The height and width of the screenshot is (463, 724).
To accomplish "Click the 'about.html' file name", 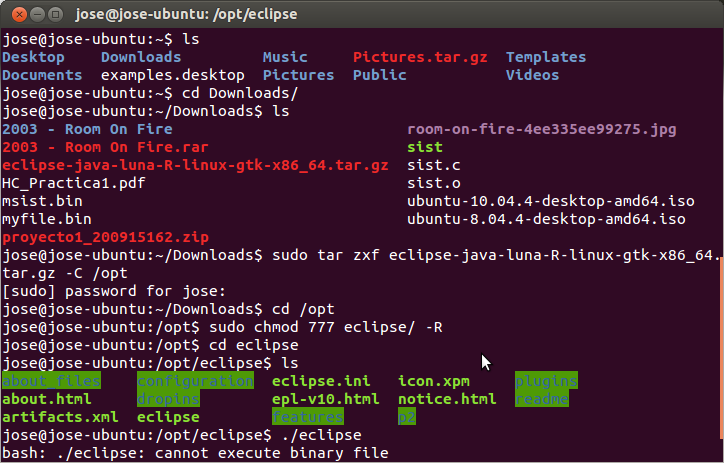I will pos(47,399).
